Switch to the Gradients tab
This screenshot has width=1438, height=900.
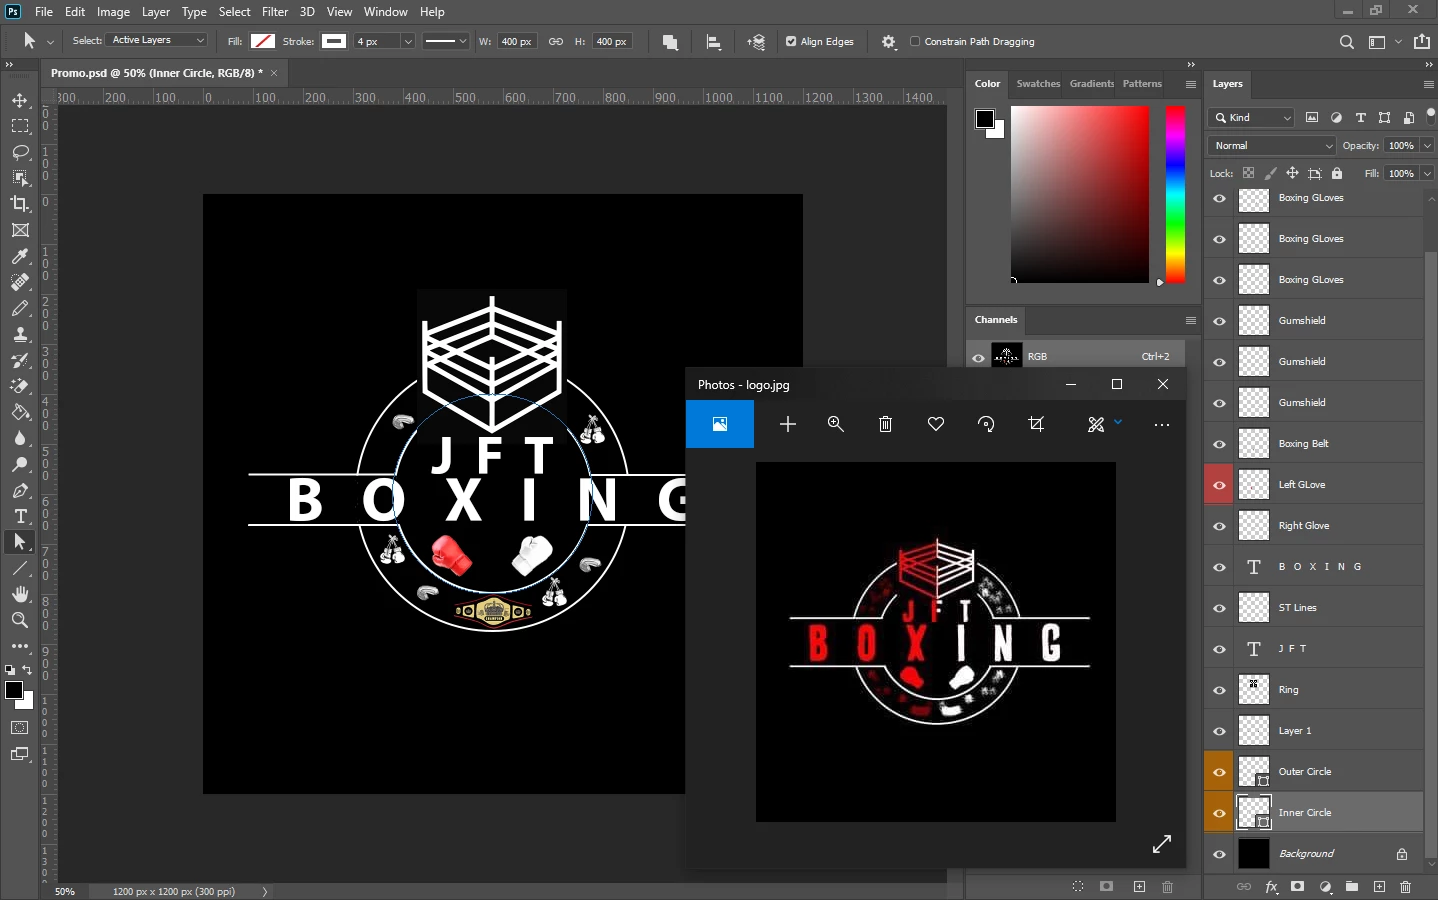tap(1091, 84)
